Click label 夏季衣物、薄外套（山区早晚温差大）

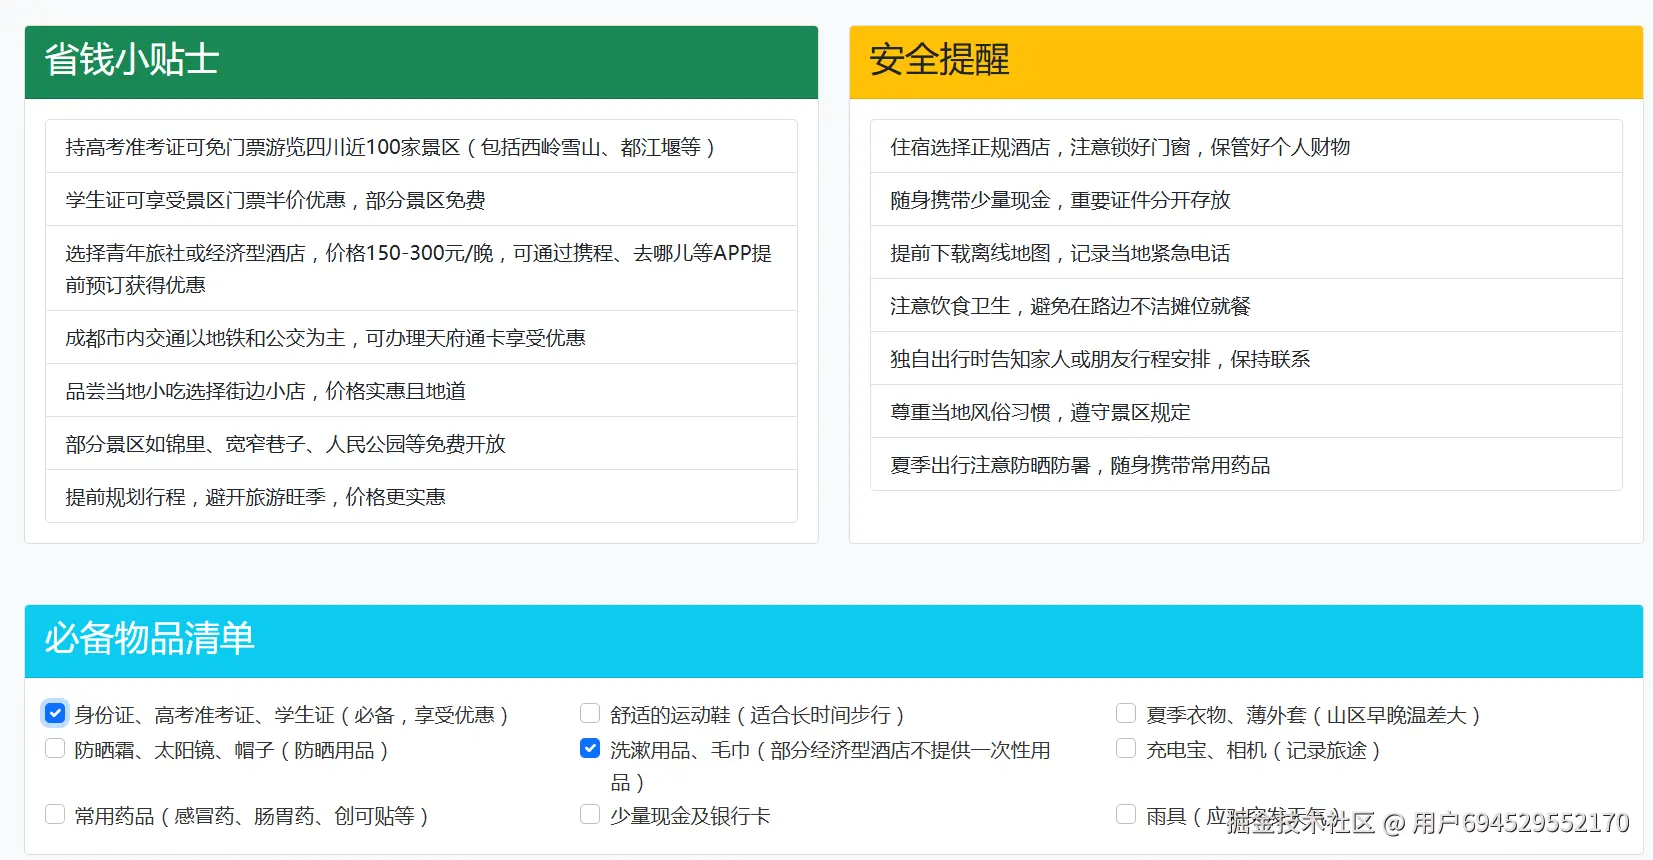(x=1315, y=715)
